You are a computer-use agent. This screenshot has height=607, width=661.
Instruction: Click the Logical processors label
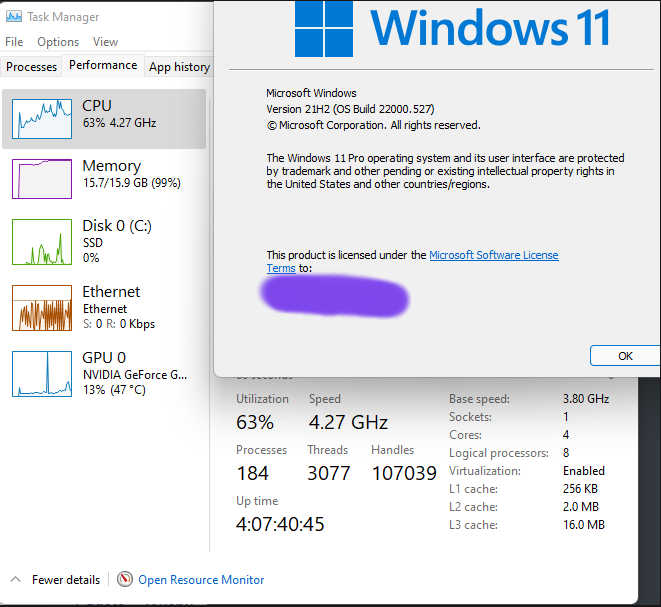pos(499,453)
